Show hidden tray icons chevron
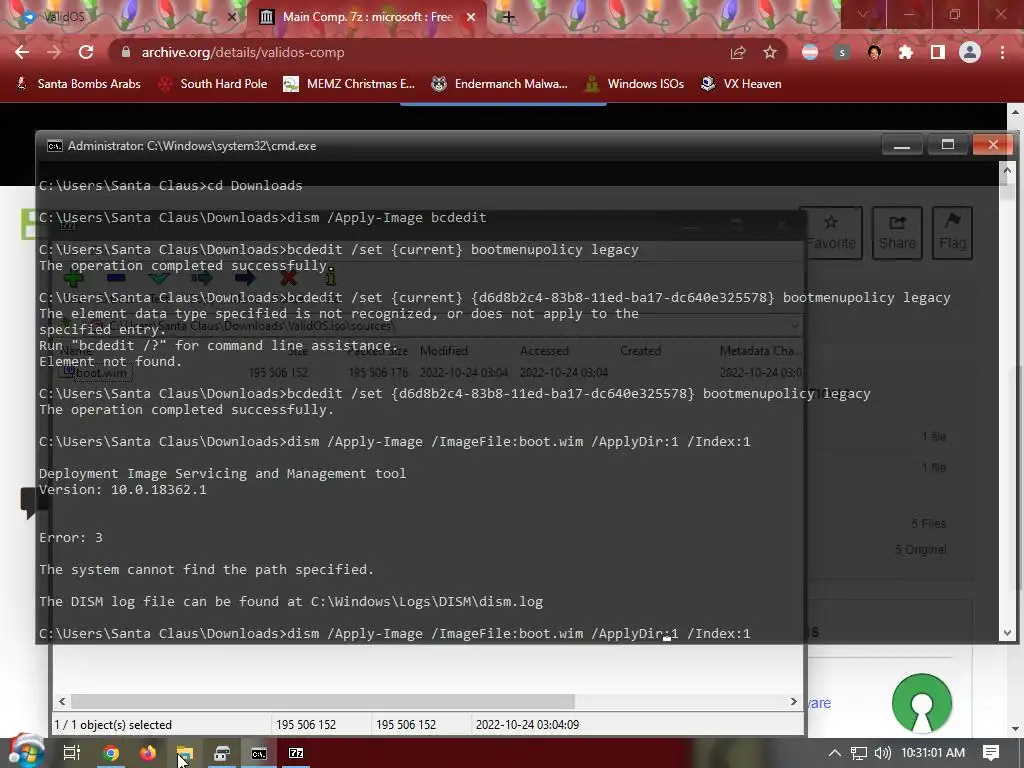This screenshot has width=1024, height=768. (x=834, y=753)
